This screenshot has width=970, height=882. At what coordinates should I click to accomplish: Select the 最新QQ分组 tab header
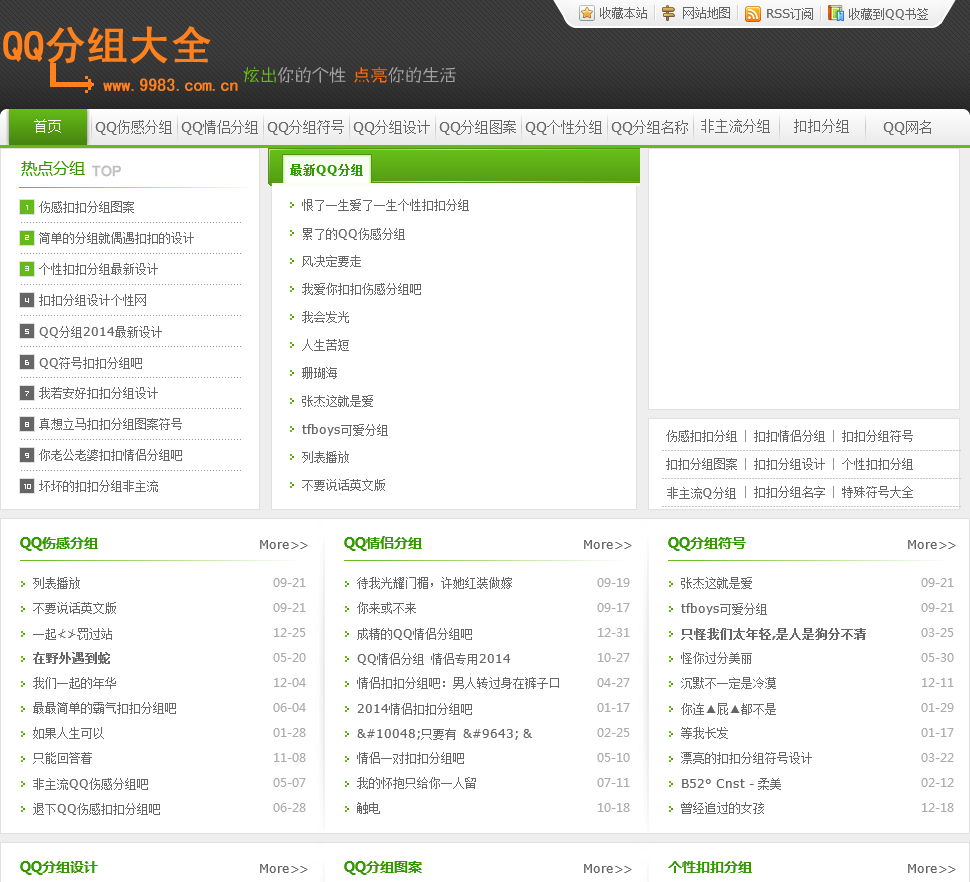327,170
